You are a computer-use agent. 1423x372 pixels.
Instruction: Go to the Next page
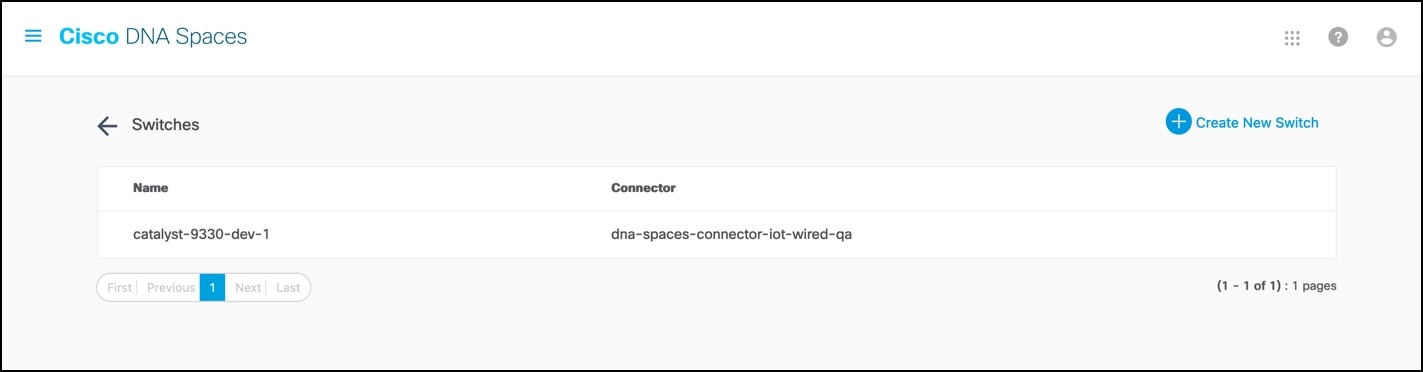click(247, 287)
